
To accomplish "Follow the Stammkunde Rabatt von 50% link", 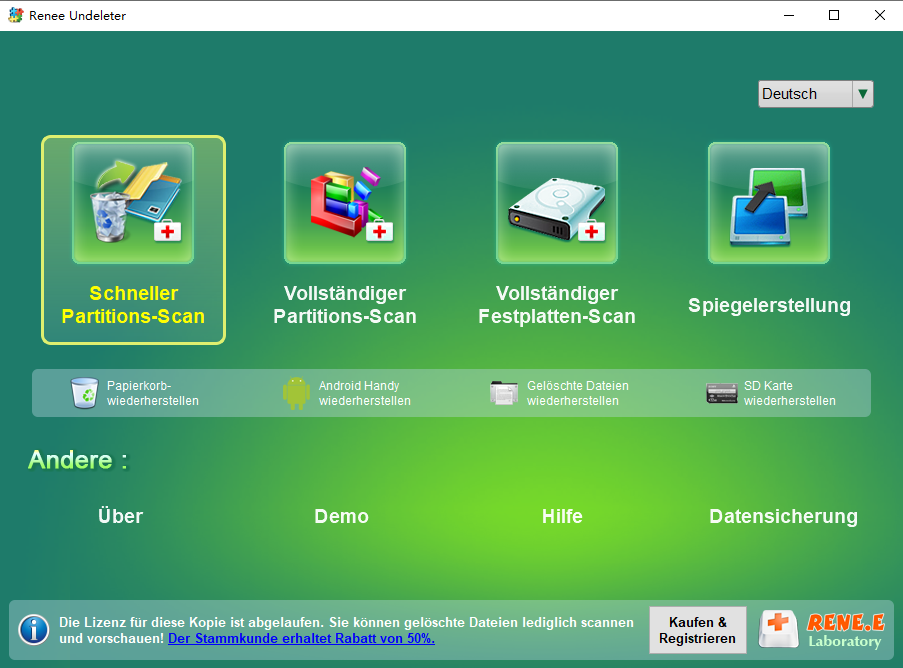I will 301,639.
